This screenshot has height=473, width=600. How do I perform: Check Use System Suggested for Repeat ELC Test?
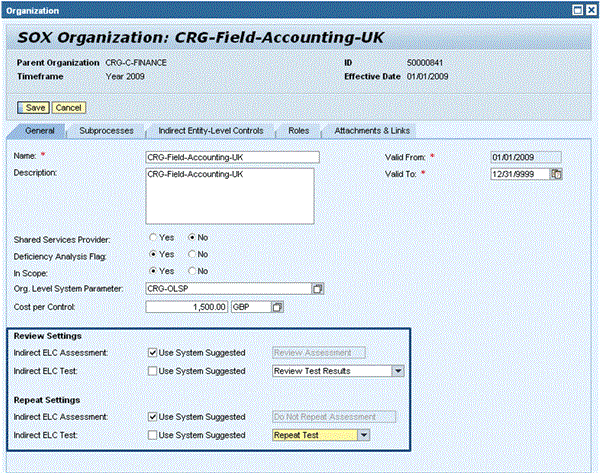[x=152, y=435]
